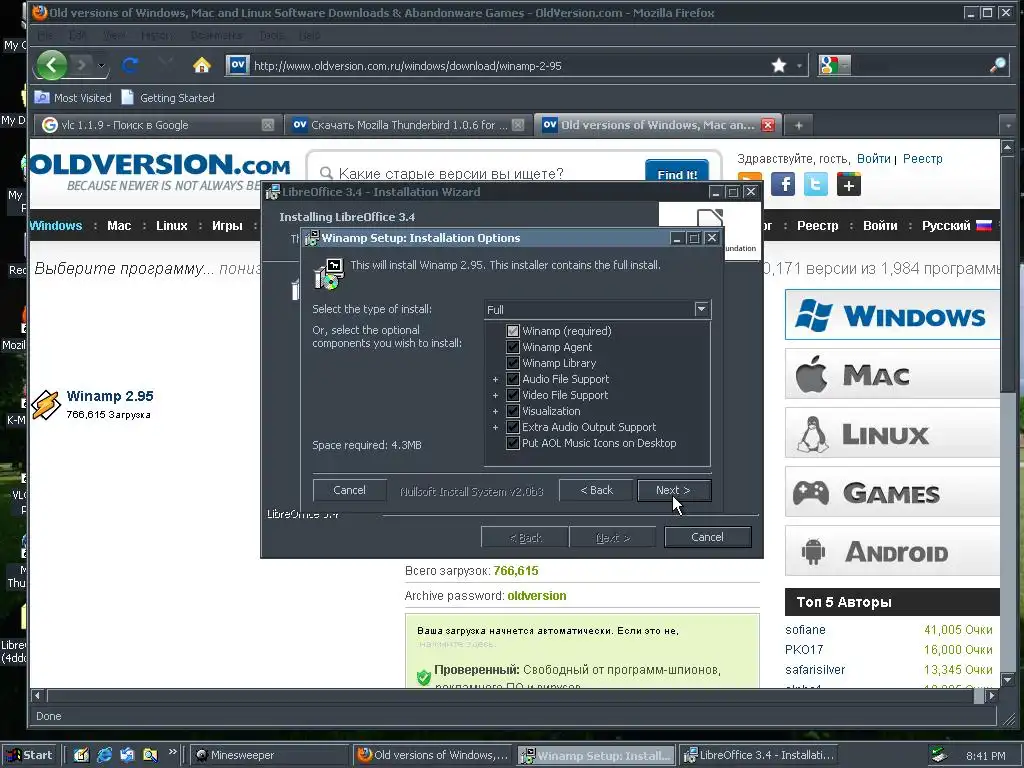Switch to LibreOffice 3.4 Installation taskbar button

760,755
